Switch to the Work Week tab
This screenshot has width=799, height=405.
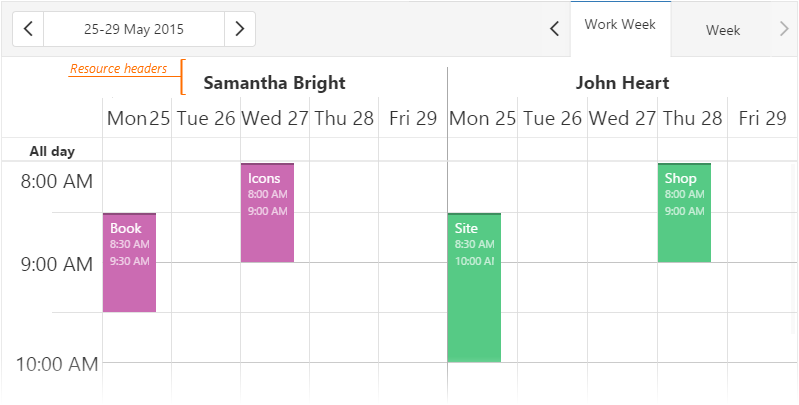click(x=620, y=25)
